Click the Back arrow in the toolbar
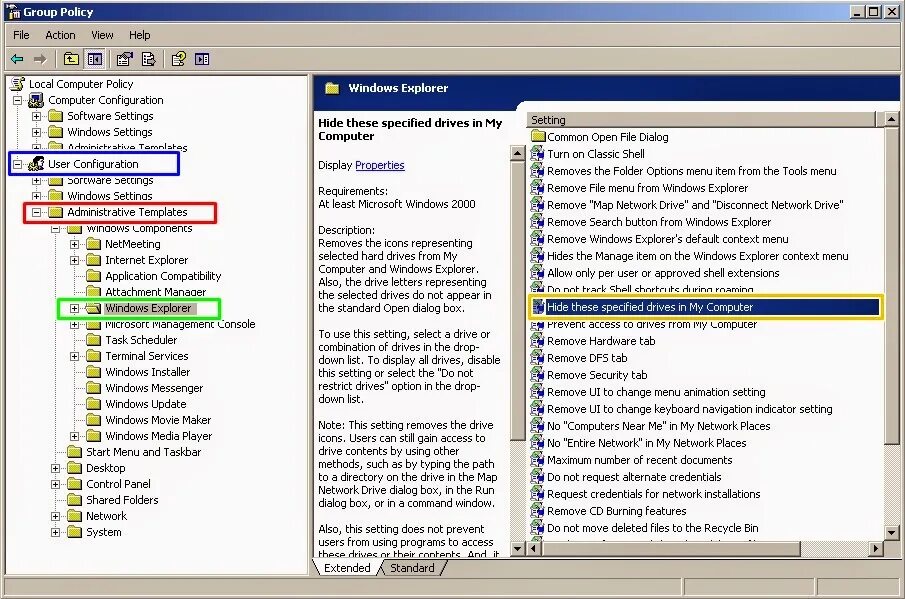This screenshot has width=905, height=599. click(x=17, y=59)
